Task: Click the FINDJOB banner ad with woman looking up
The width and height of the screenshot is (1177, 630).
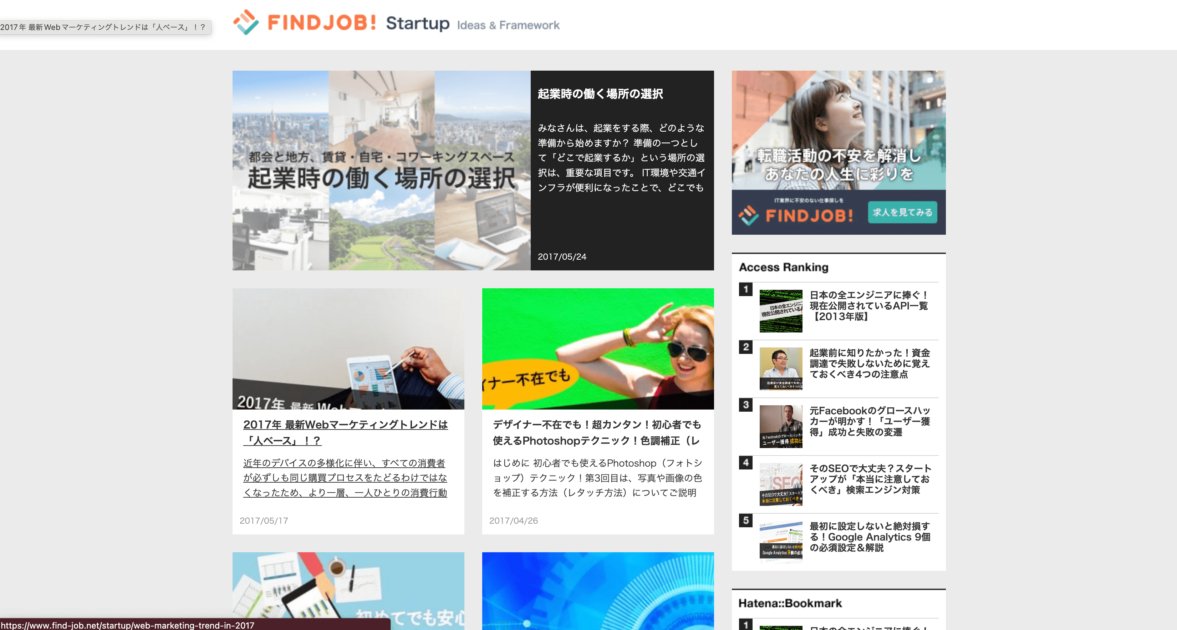Action: coord(838,152)
